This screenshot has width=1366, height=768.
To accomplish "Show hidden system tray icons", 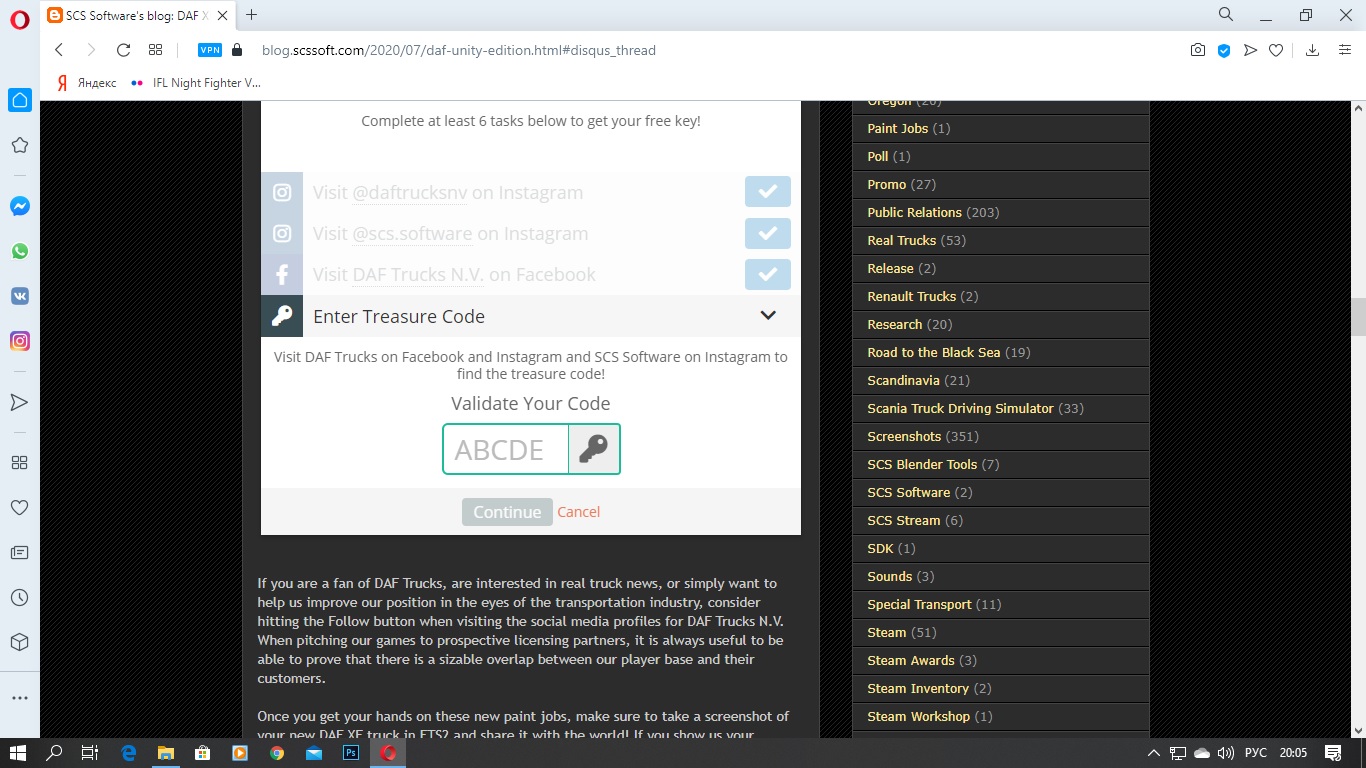I will (x=1153, y=753).
